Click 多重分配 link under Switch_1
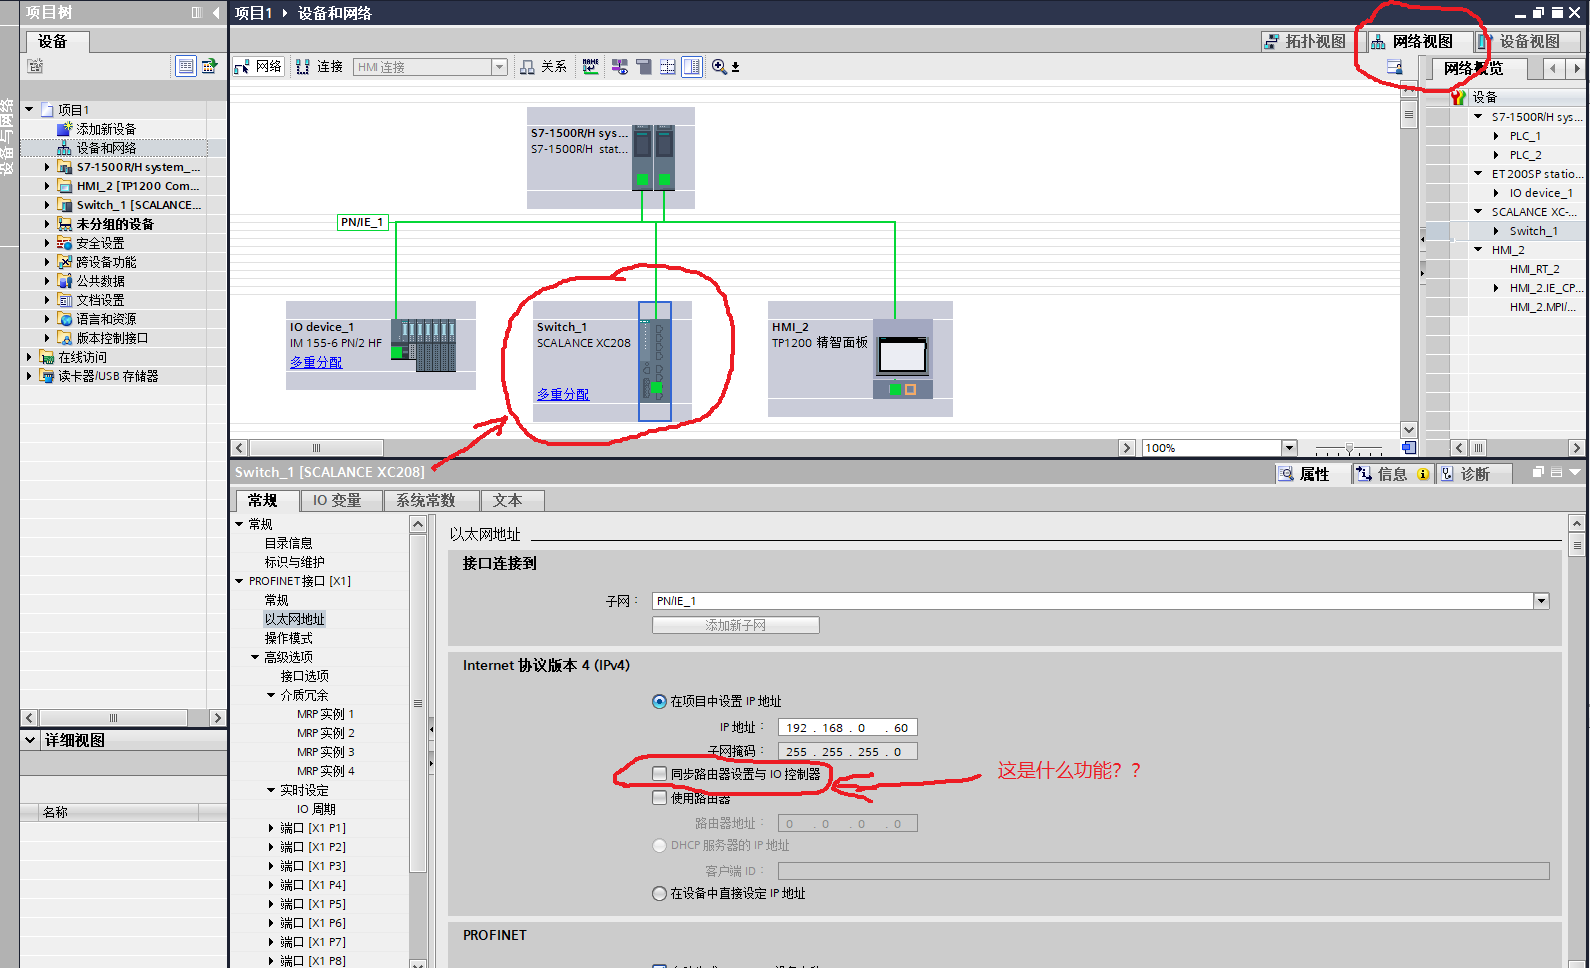Screen dimensions: 1590x968 coord(563,394)
